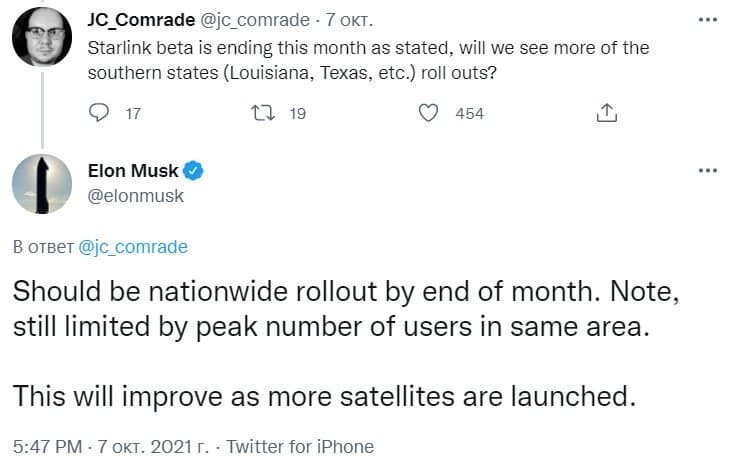Click the like count 454
Viewport: 732px width, 459px height.
tap(469, 113)
